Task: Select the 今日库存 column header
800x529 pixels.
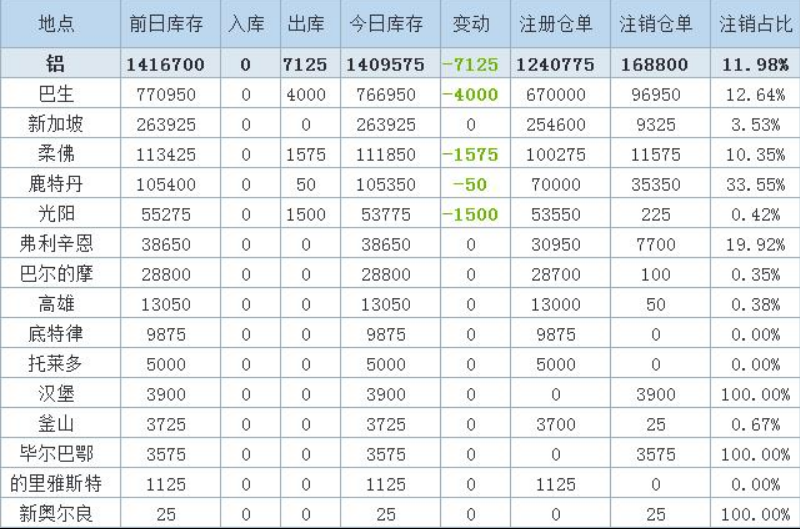Action: tap(386, 24)
